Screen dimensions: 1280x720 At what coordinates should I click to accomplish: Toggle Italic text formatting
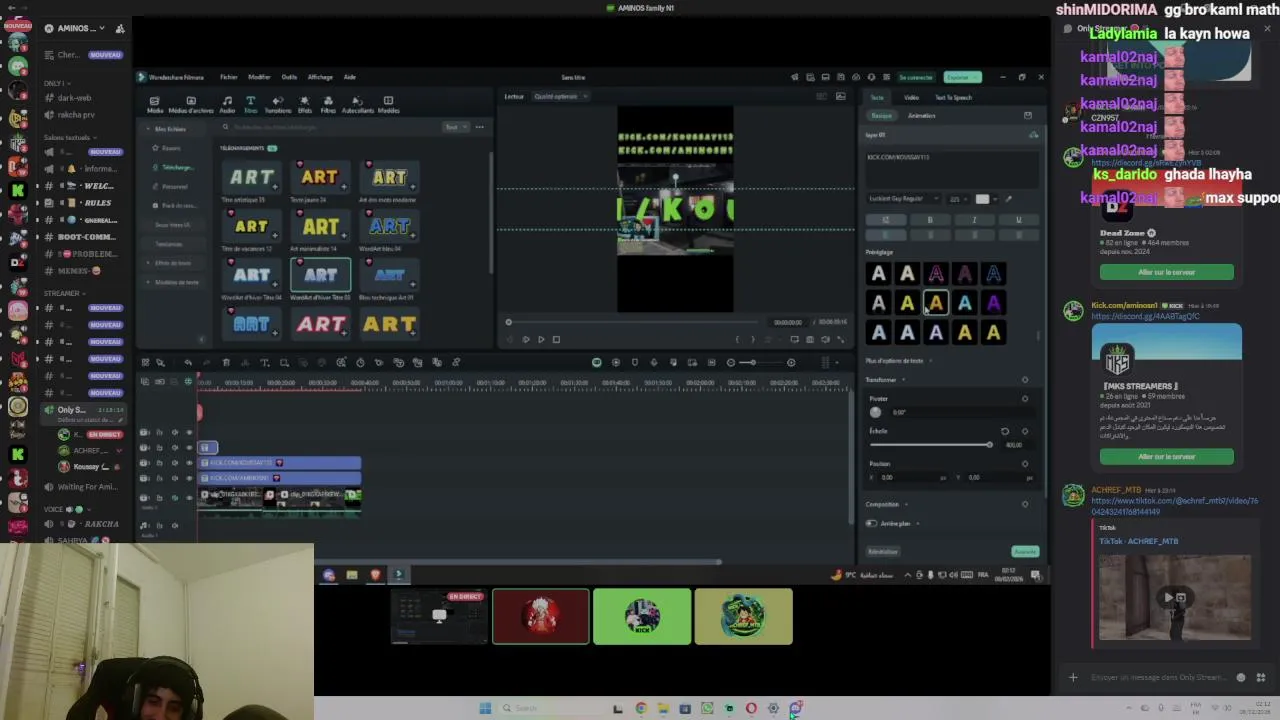pyautogui.click(x=974, y=220)
